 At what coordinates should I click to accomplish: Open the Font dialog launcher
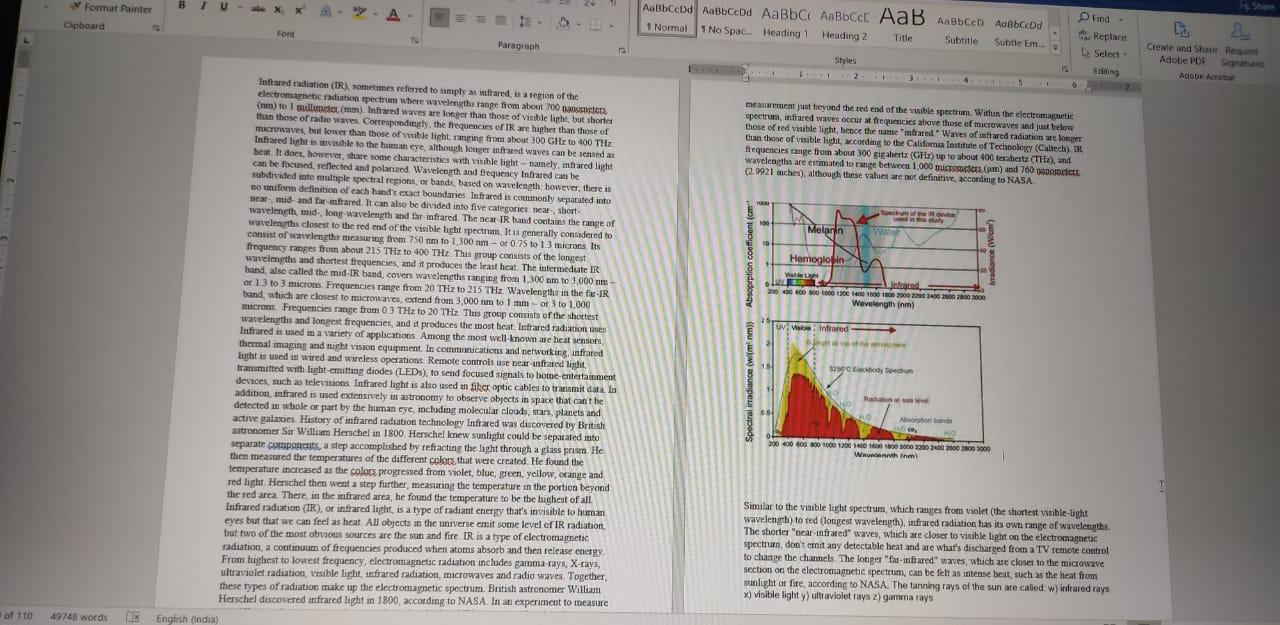coord(414,40)
